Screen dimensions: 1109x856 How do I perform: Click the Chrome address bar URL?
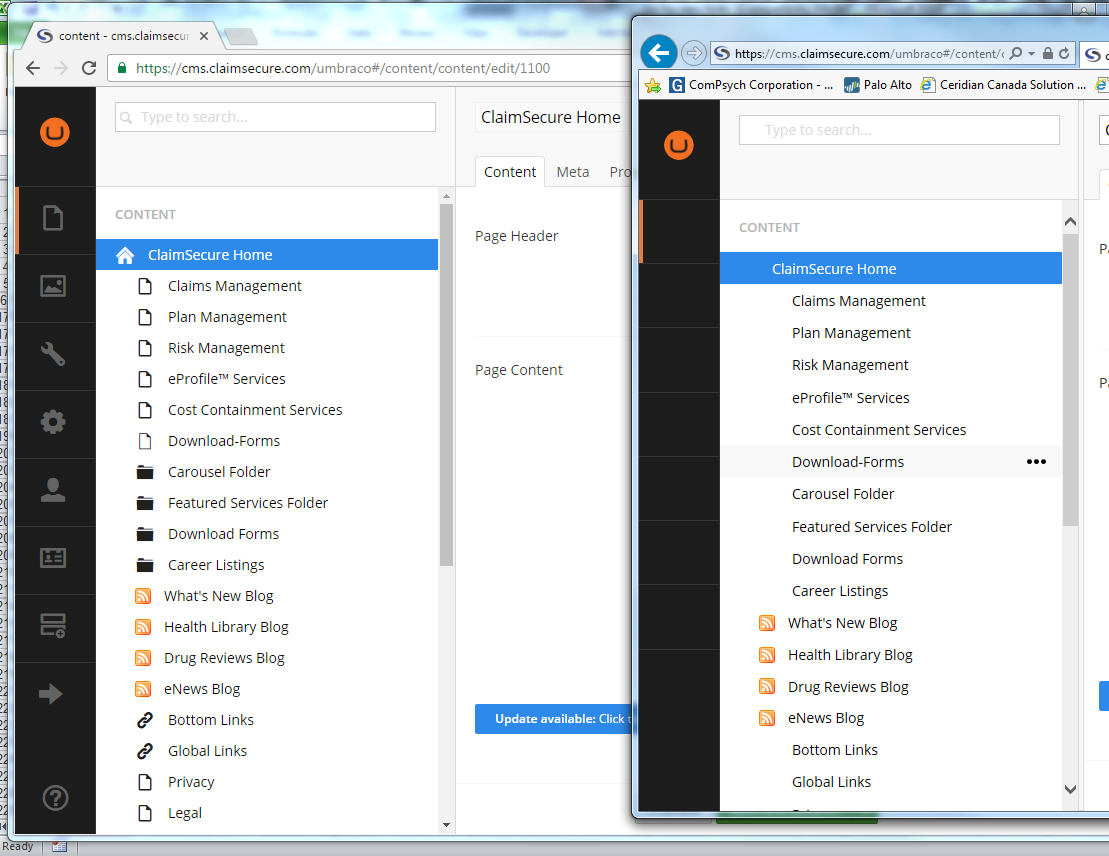(343, 68)
